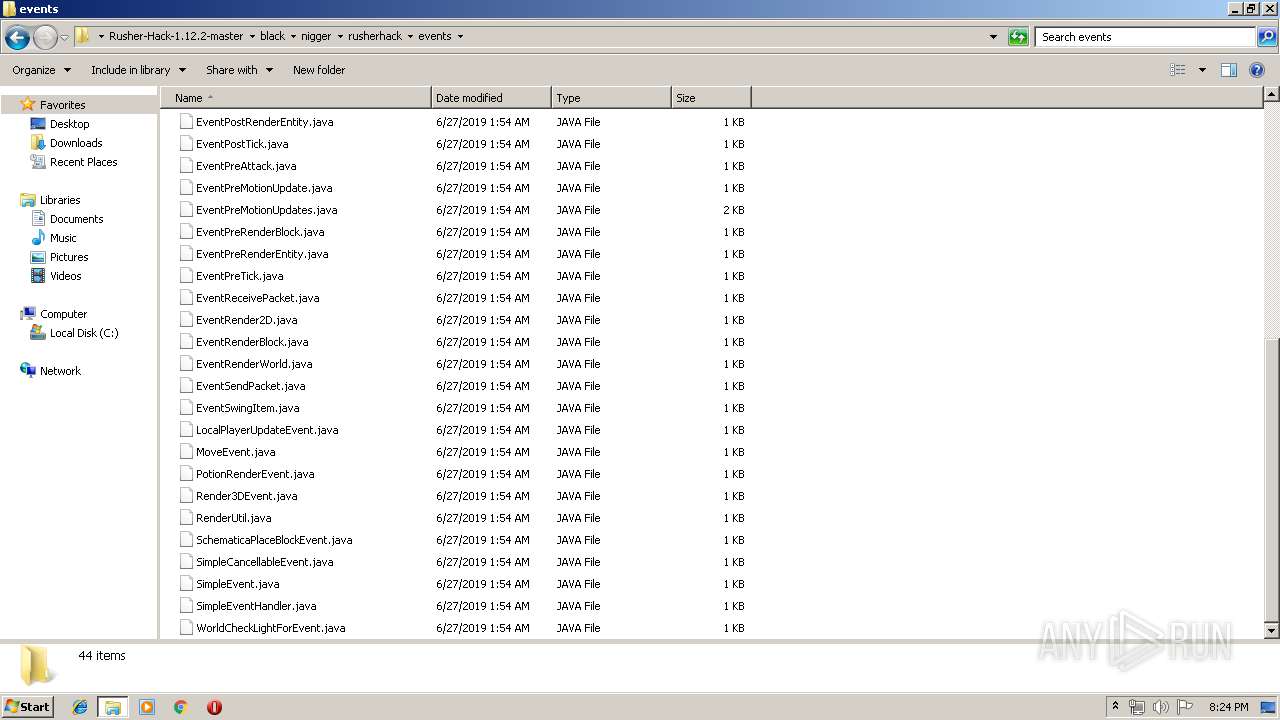Expand the dropdown arrow after rusherhack
1280x720 pixels.
[410, 36]
